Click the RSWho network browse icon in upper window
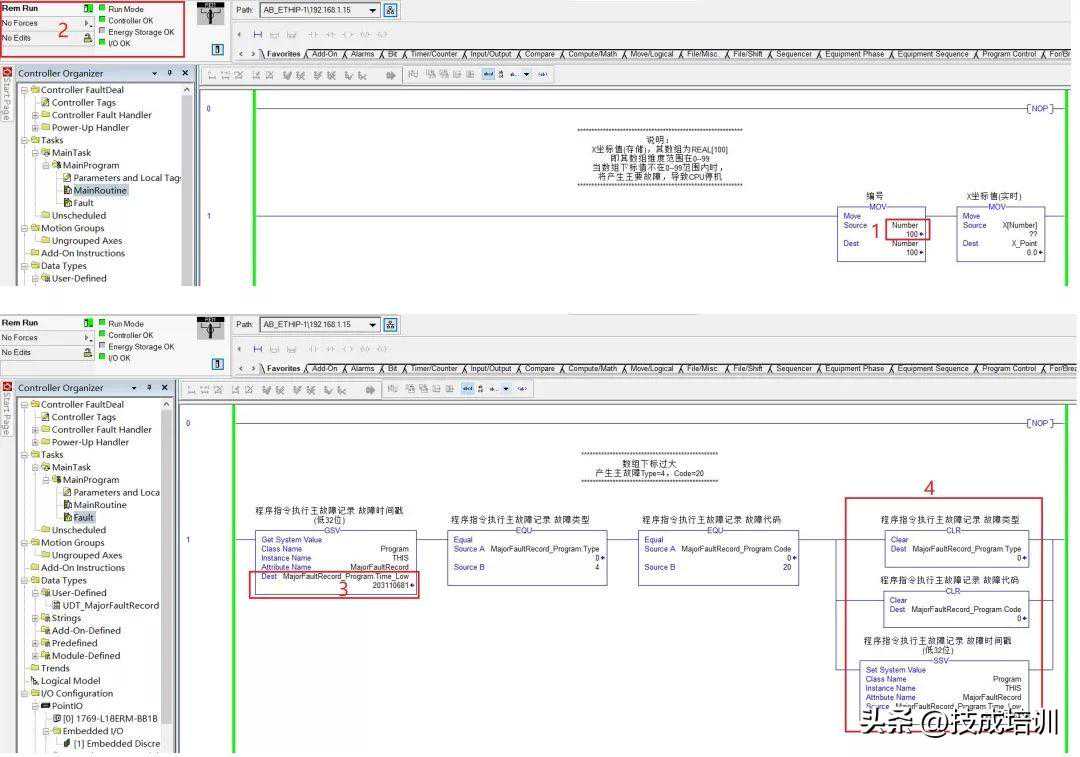 click(x=390, y=11)
